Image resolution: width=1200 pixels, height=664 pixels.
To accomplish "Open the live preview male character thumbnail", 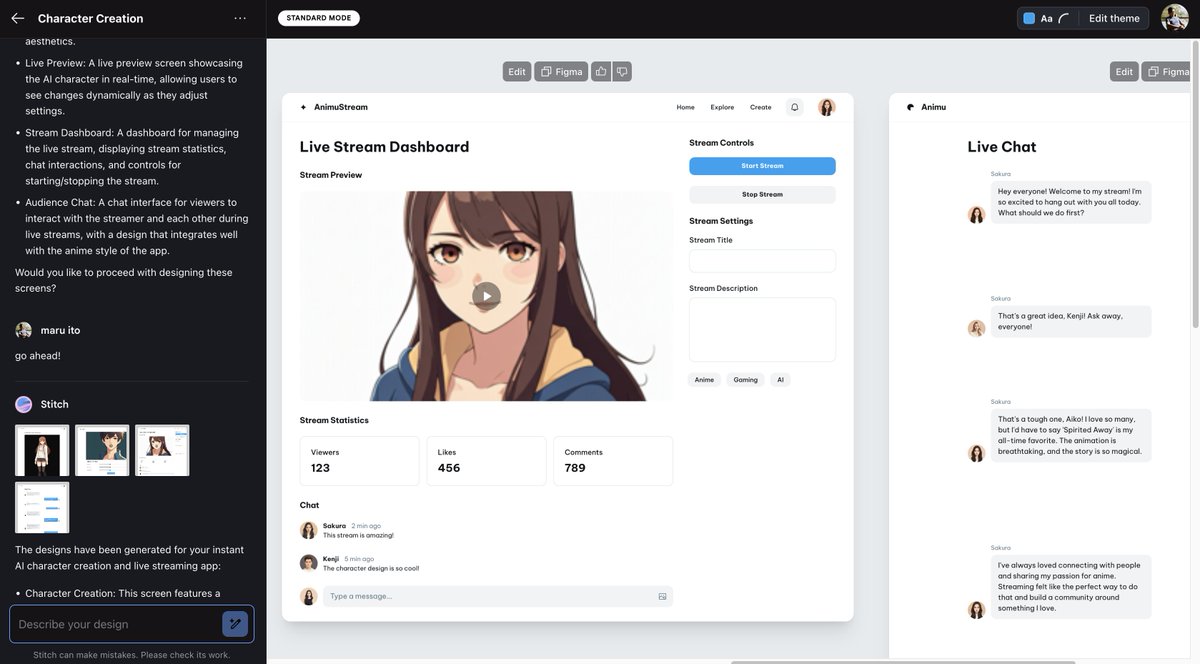I will pyautogui.click(x=102, y=450).
